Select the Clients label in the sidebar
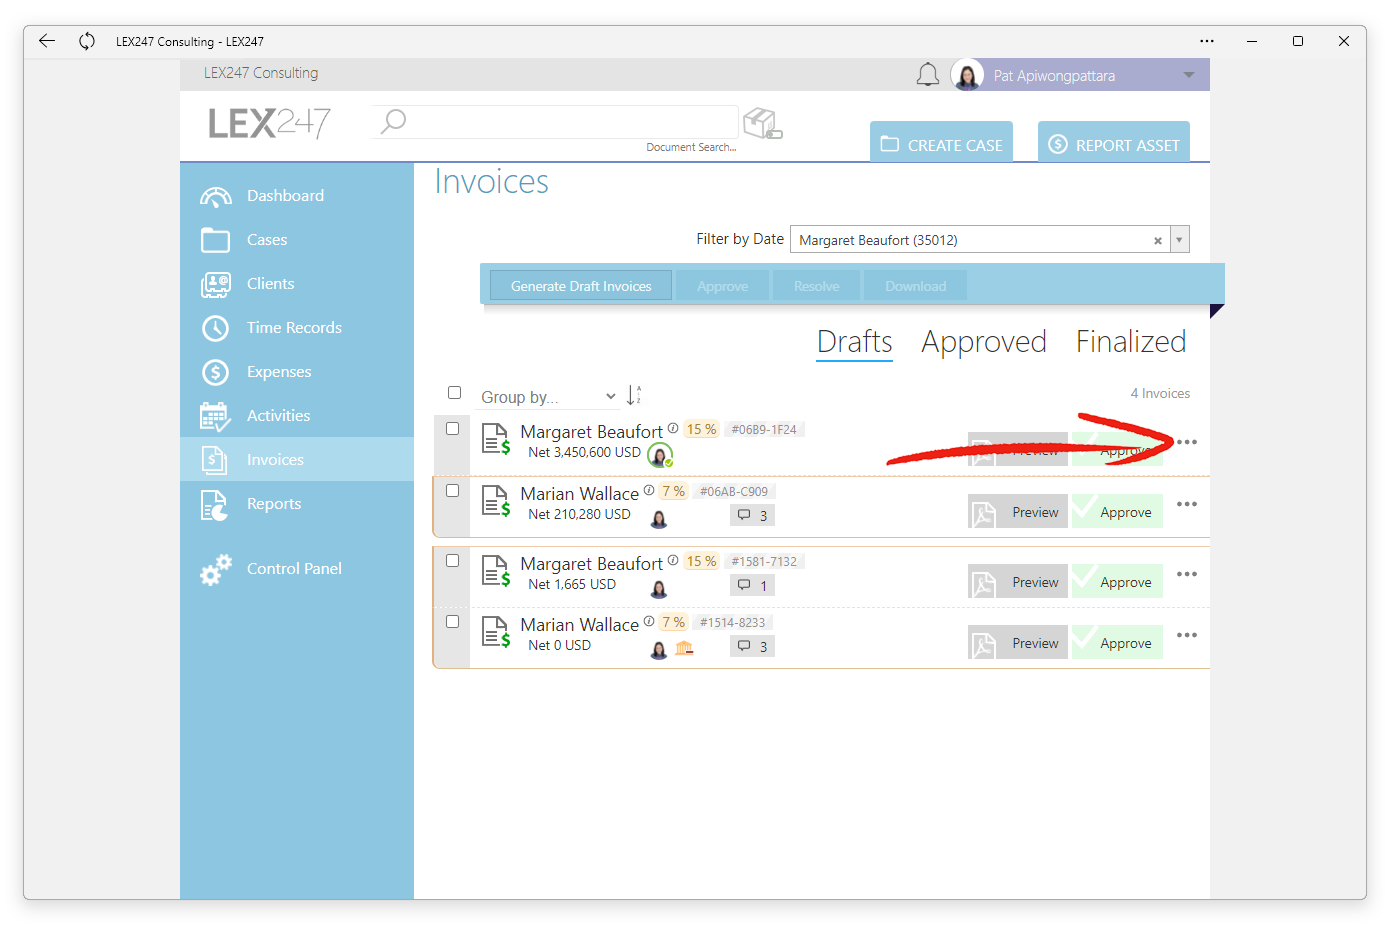Image resolution: width=1390 pixels, height=925 pixels. pos(271,284)
